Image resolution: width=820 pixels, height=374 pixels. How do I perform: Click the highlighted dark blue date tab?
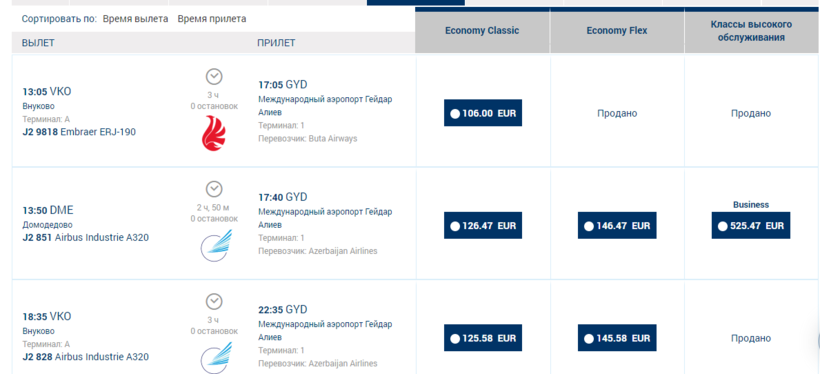tap(416, 3)
